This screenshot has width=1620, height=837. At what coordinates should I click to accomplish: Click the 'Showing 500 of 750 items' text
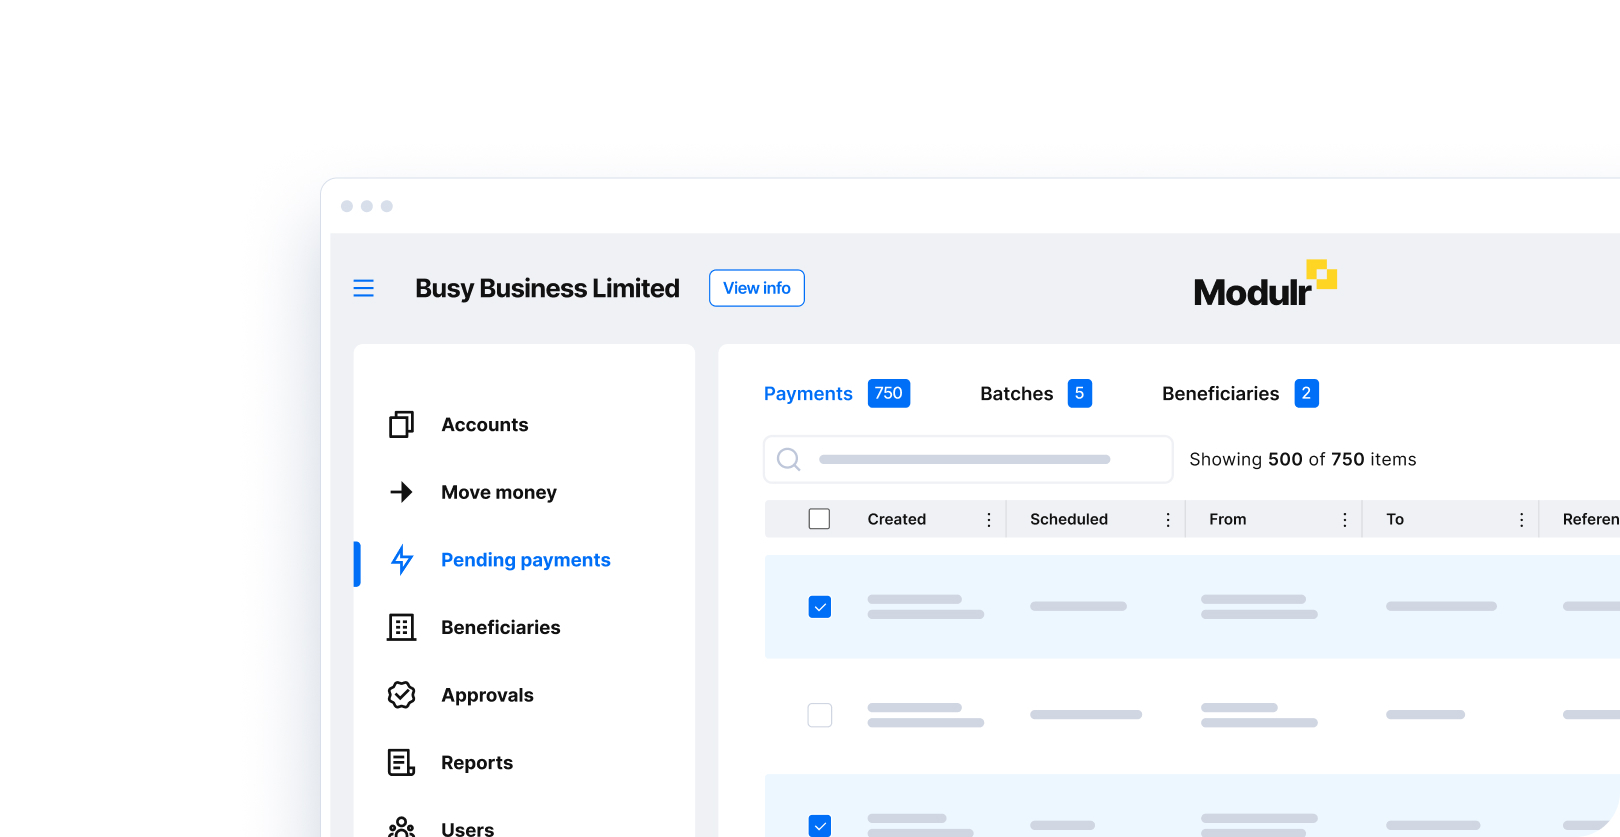(x=1302, y=459)
